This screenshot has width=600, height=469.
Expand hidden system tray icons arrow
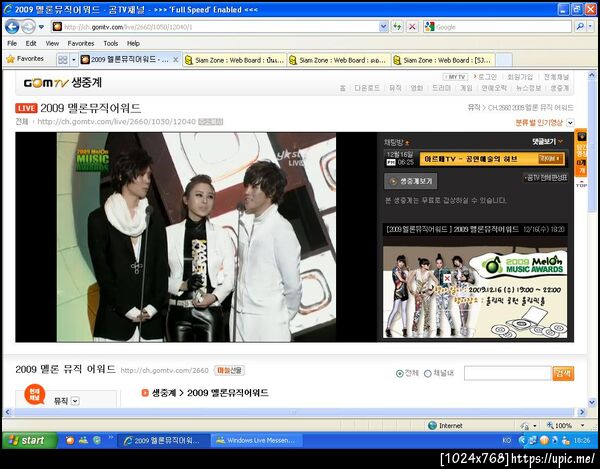[522, 440]
